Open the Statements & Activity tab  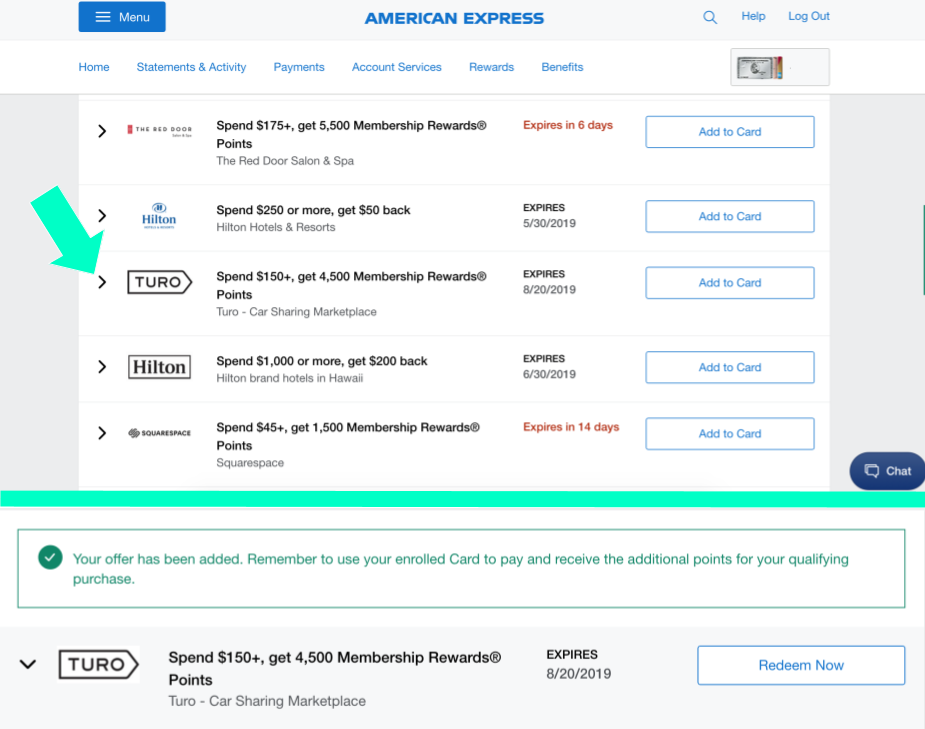click(x=191, y=67)
